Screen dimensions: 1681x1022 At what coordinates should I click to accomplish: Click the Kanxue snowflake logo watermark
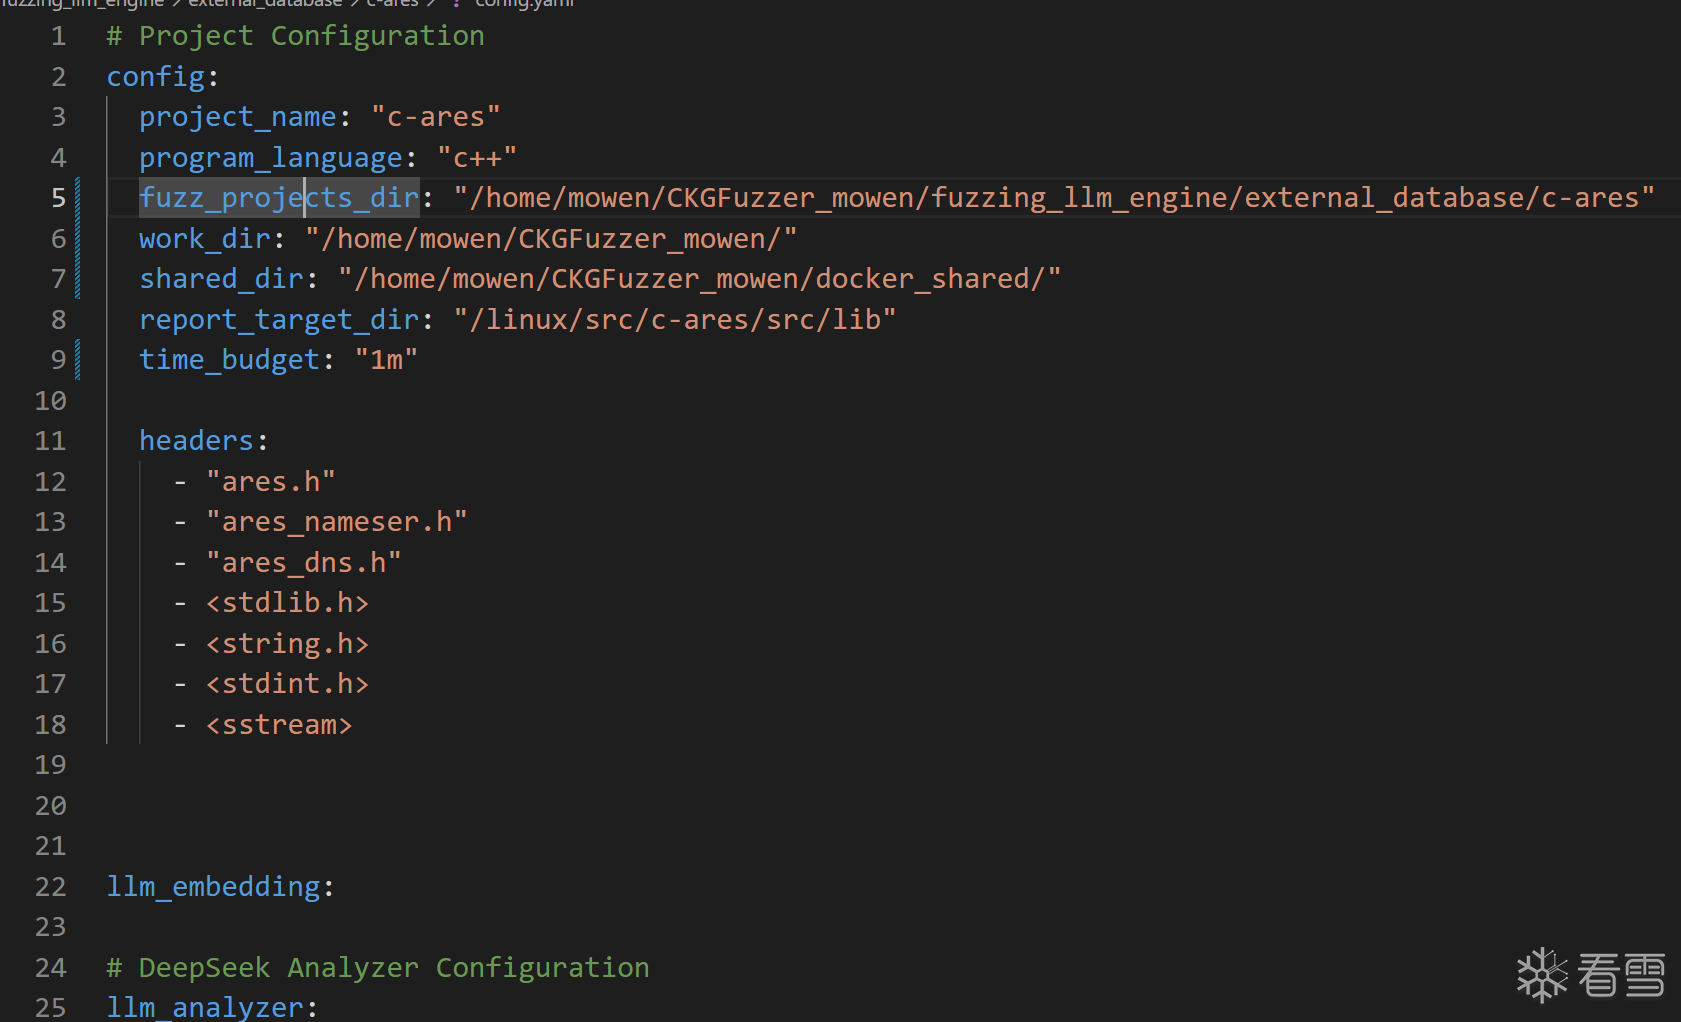[x=1542, y=974]
